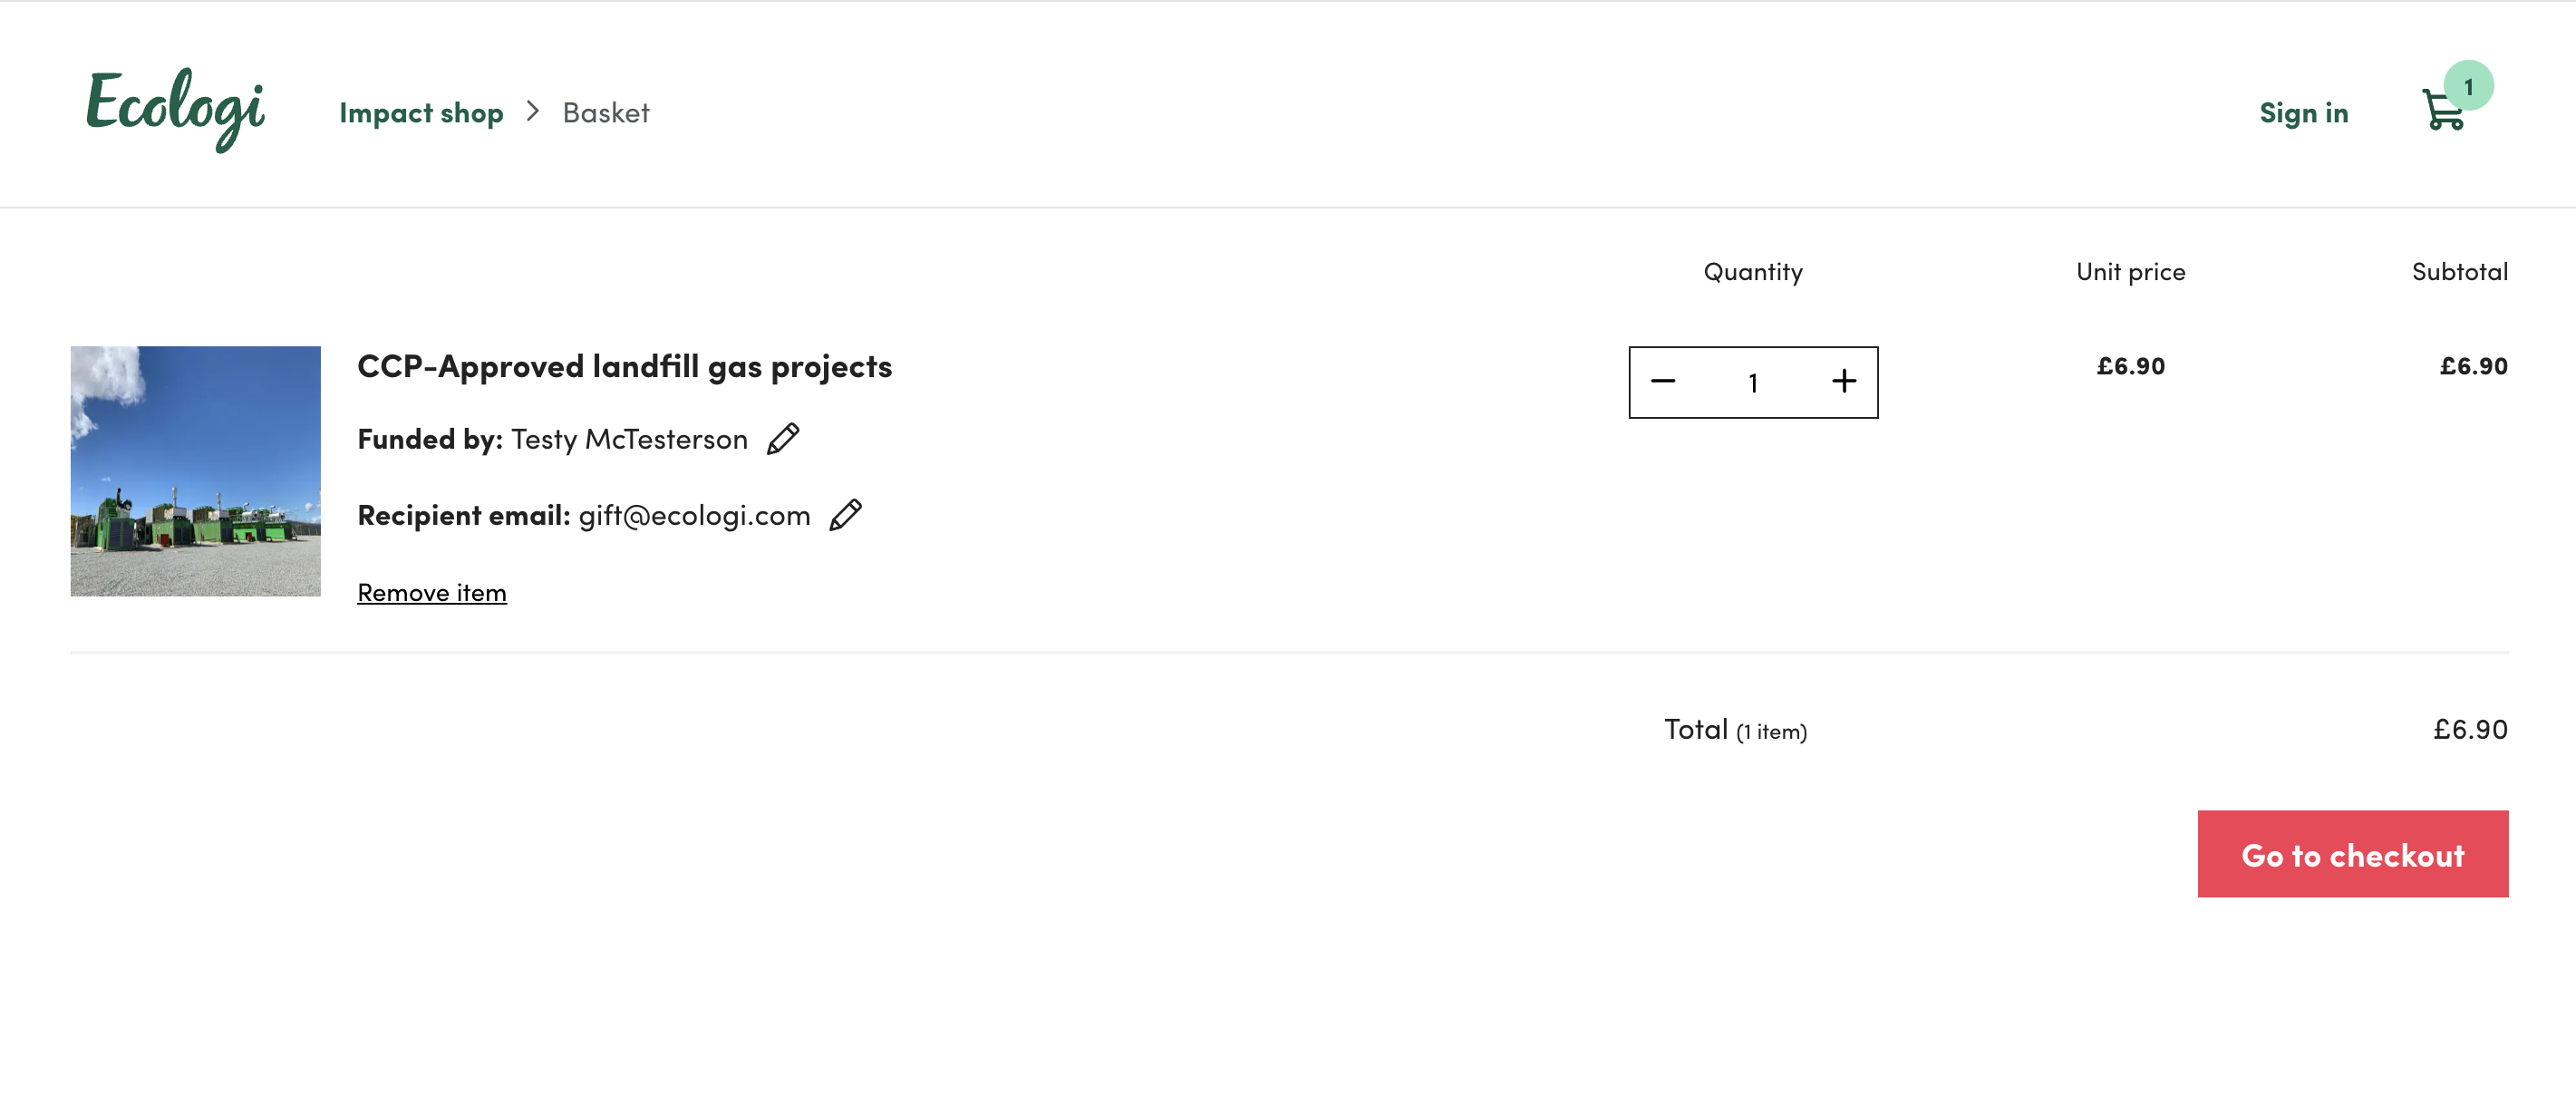Click the breadcrumb chevron separator
2576x1115 pixels.
tap(533, 112)
